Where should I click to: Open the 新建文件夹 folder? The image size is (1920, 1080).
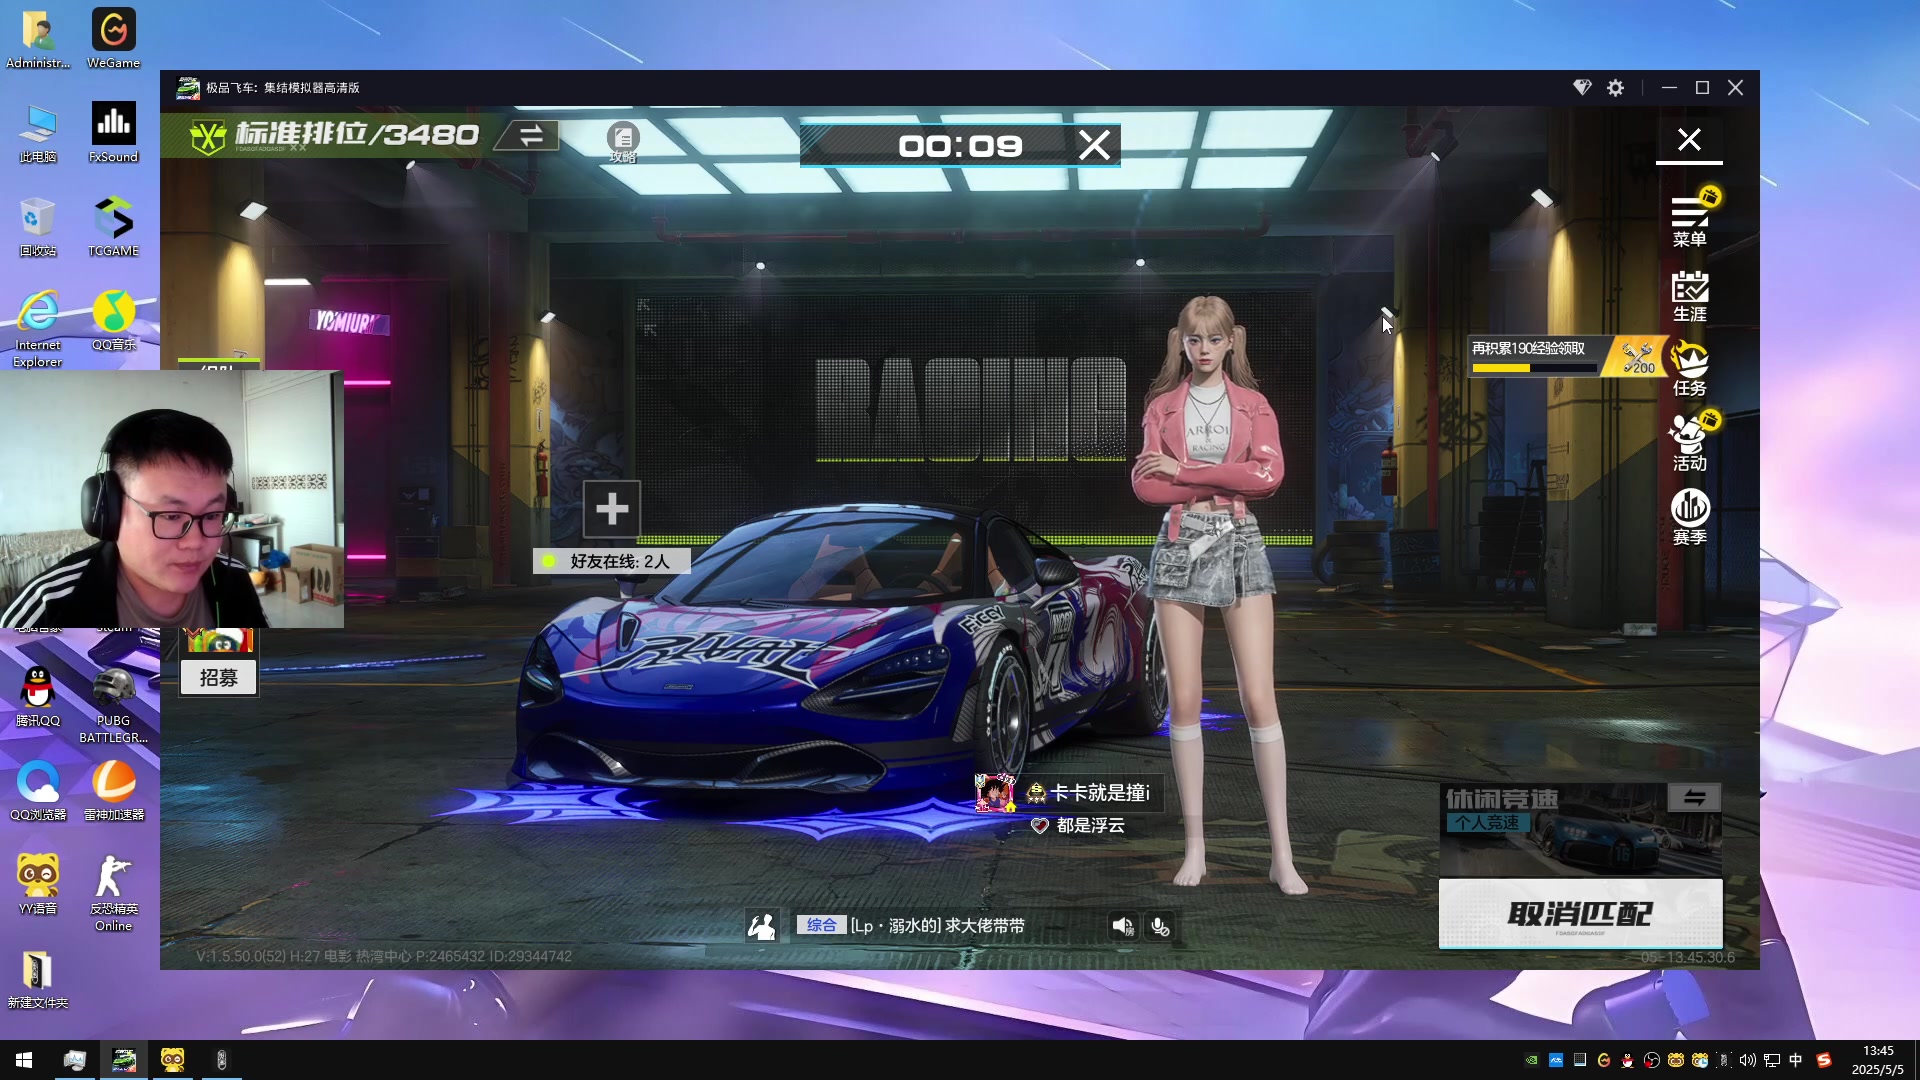[x=38, y=979]
